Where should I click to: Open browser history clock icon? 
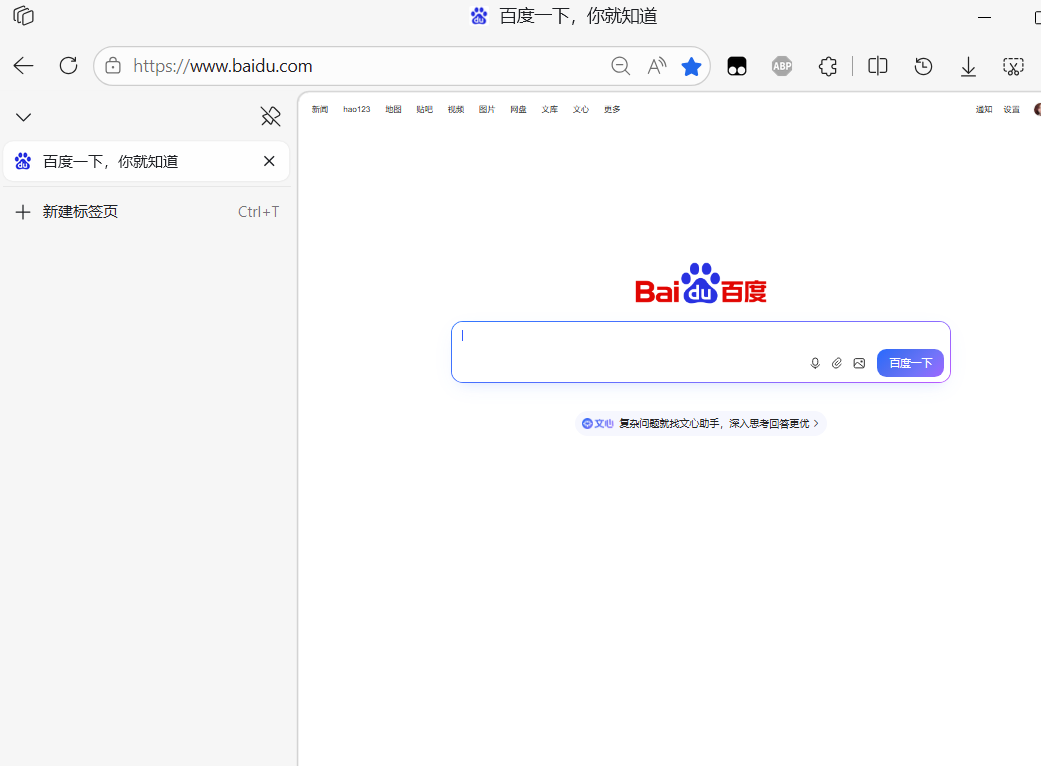(x=923, y=66)
